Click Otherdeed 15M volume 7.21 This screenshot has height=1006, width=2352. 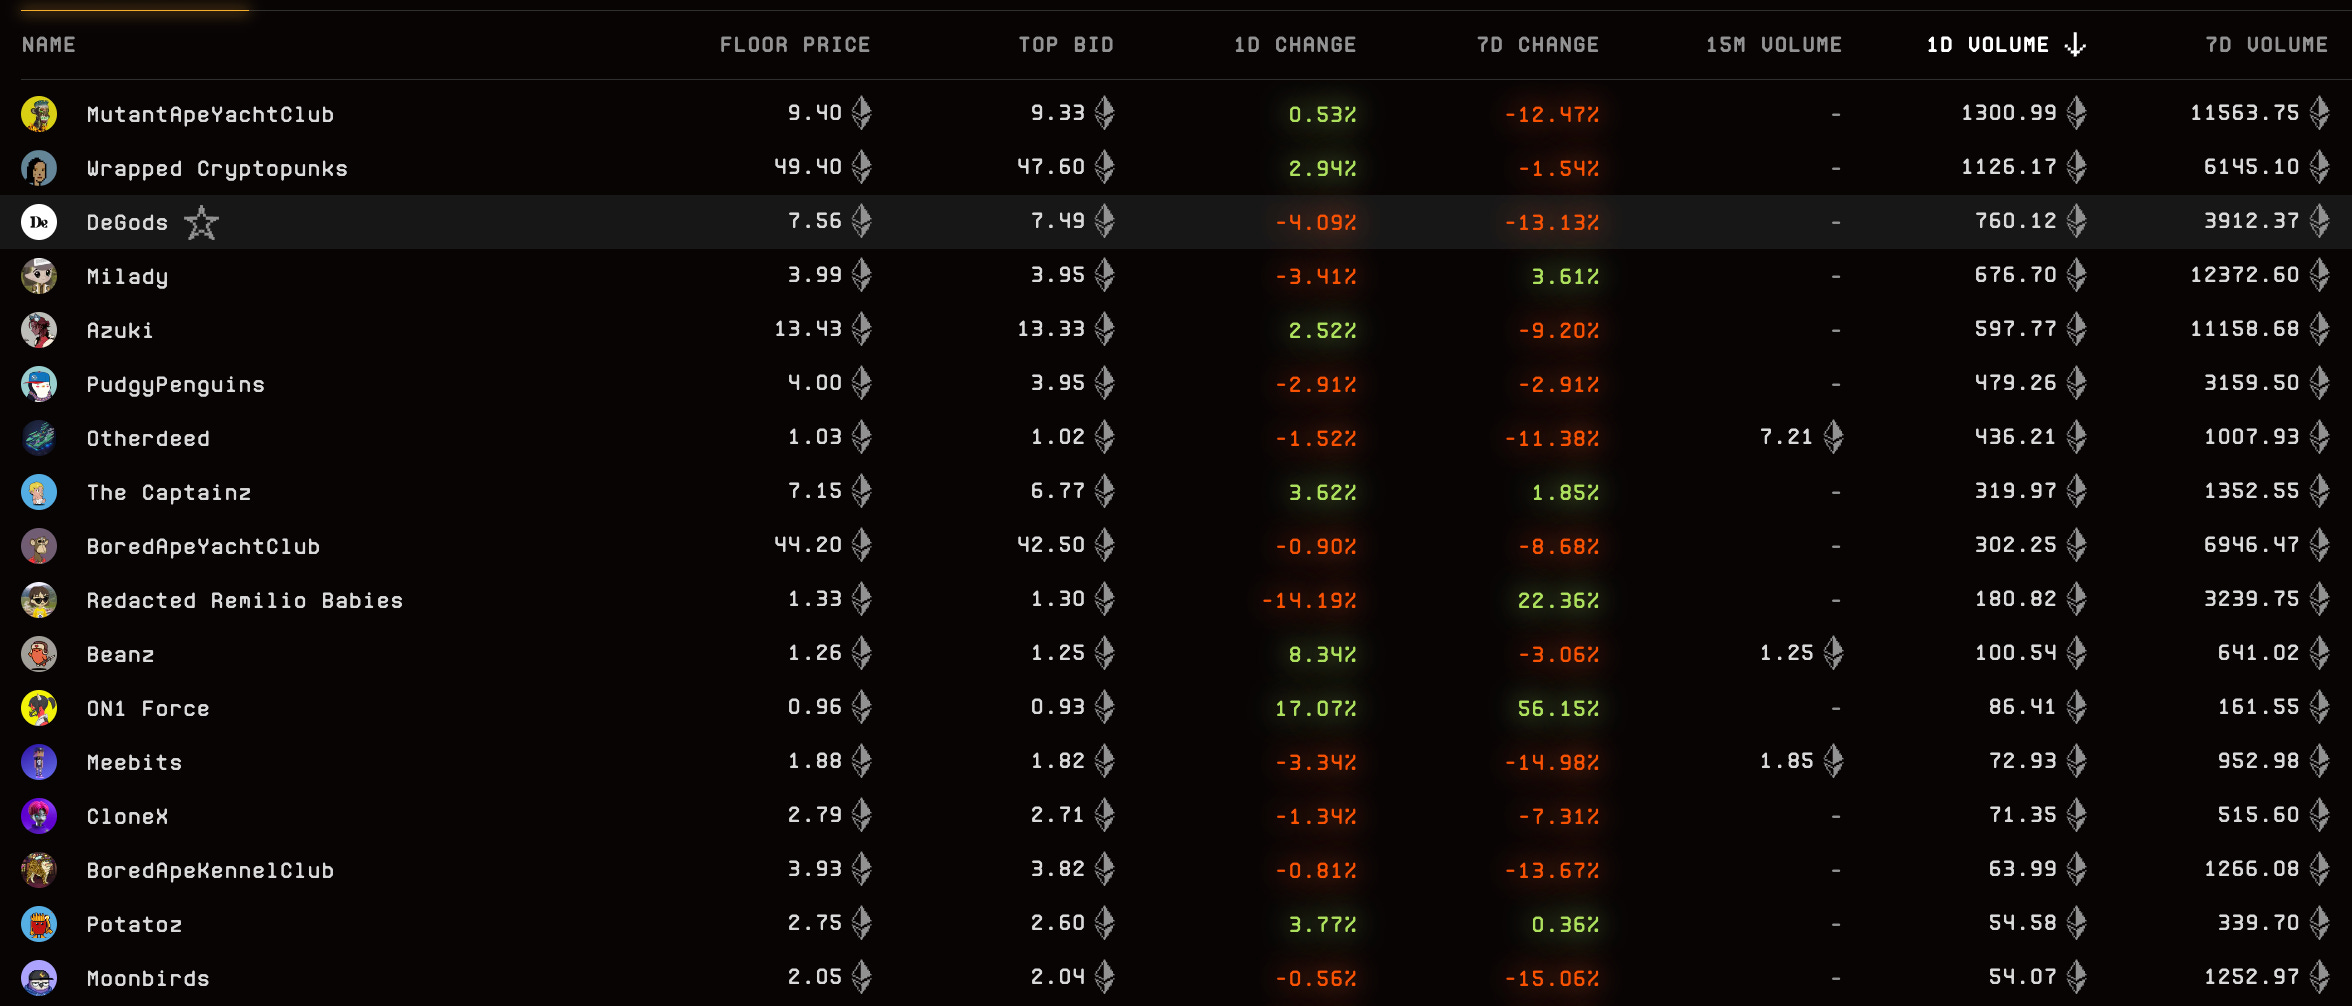pos(1786,437)
